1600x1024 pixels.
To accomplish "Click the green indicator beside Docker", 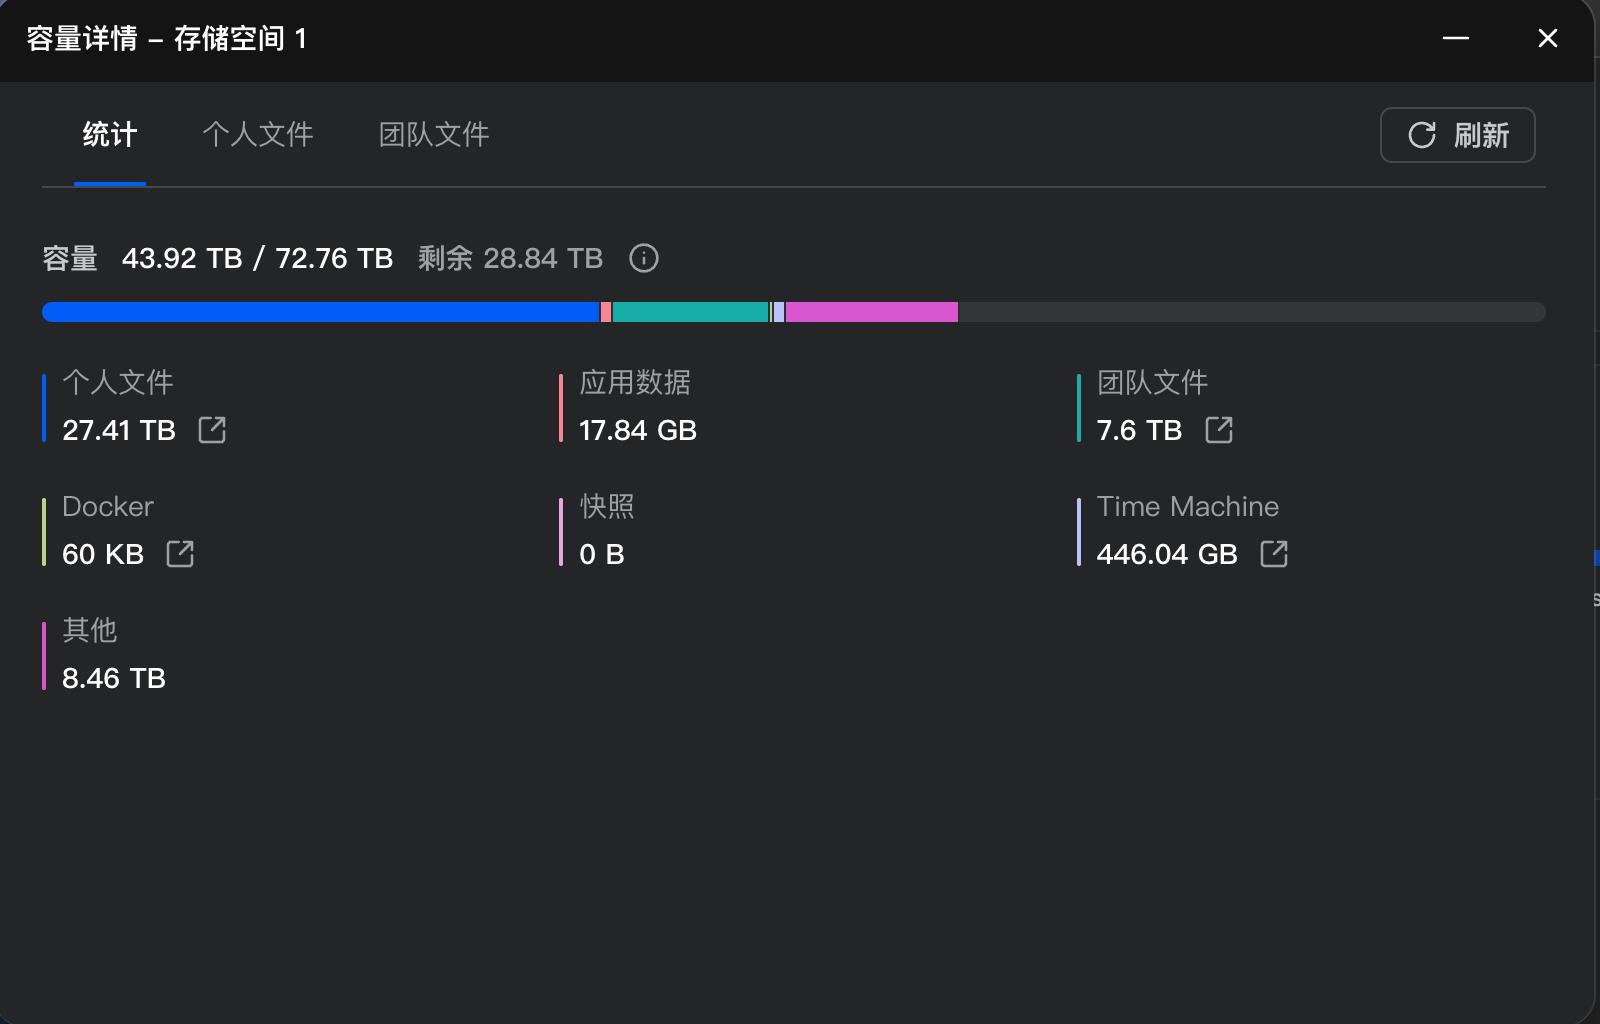I will click(44, 530).
